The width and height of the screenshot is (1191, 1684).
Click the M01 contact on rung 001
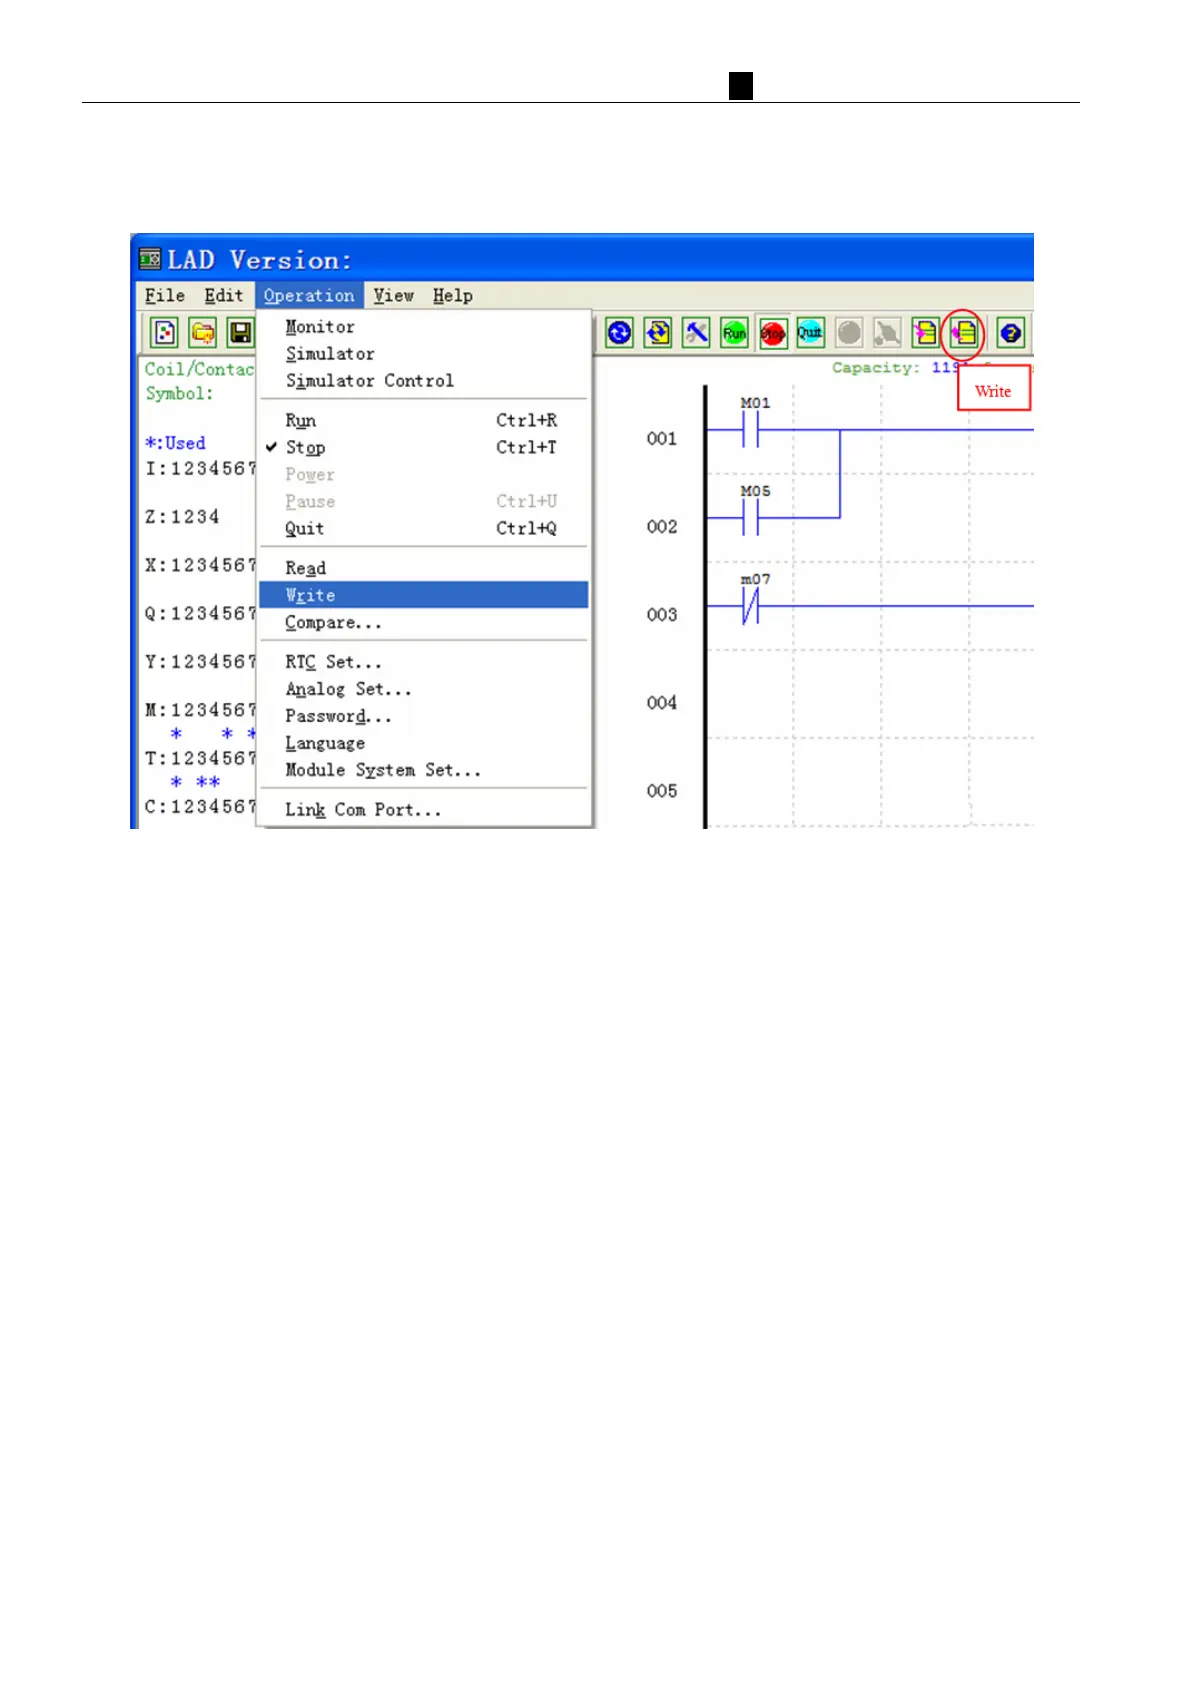751,431
